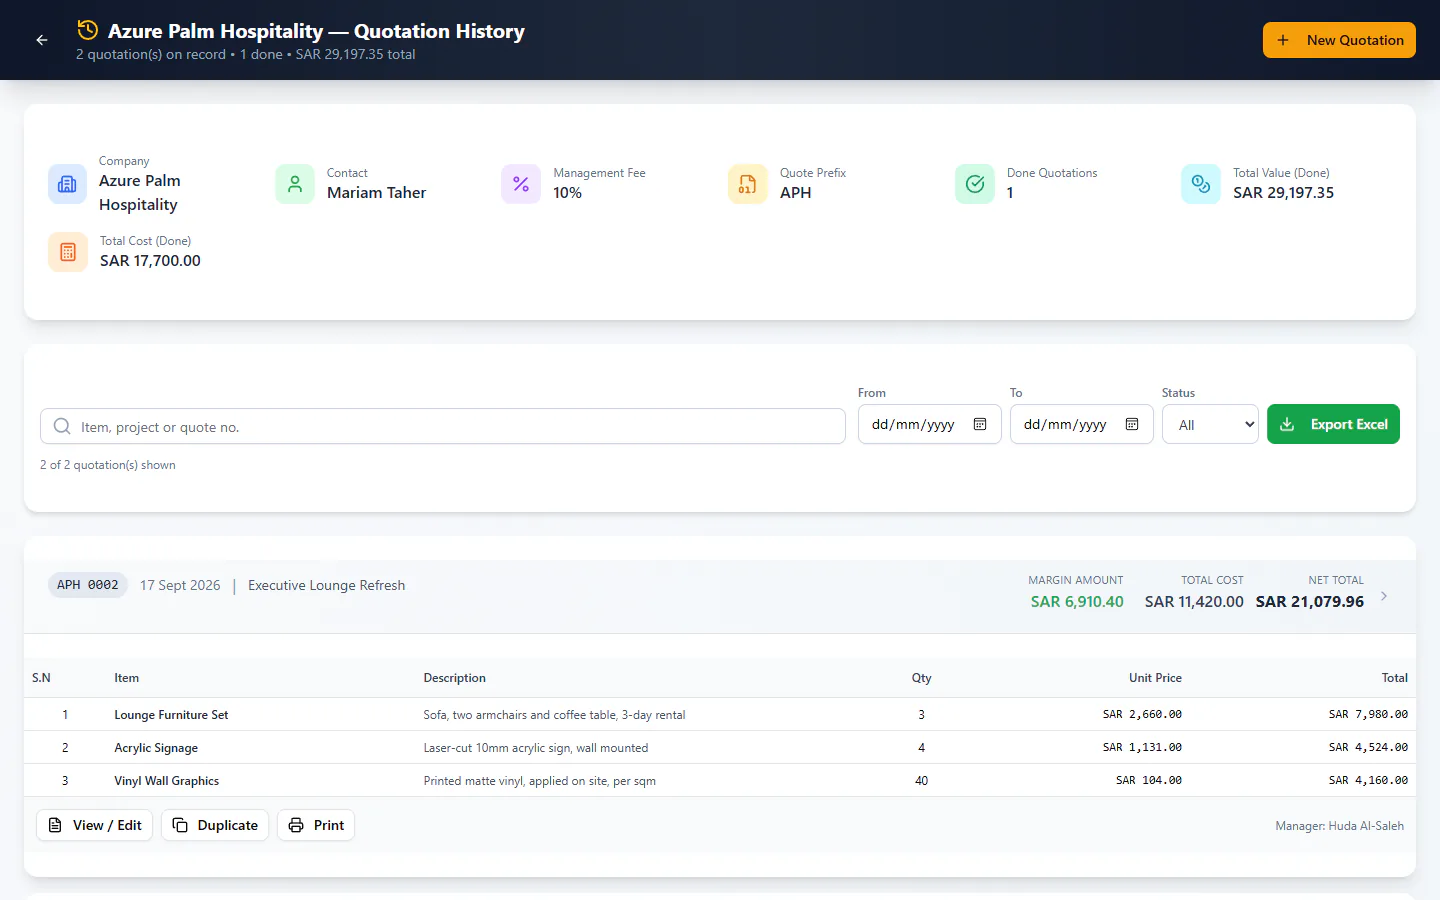Select the Vinyl Wall Graphics item

(167, 781)
